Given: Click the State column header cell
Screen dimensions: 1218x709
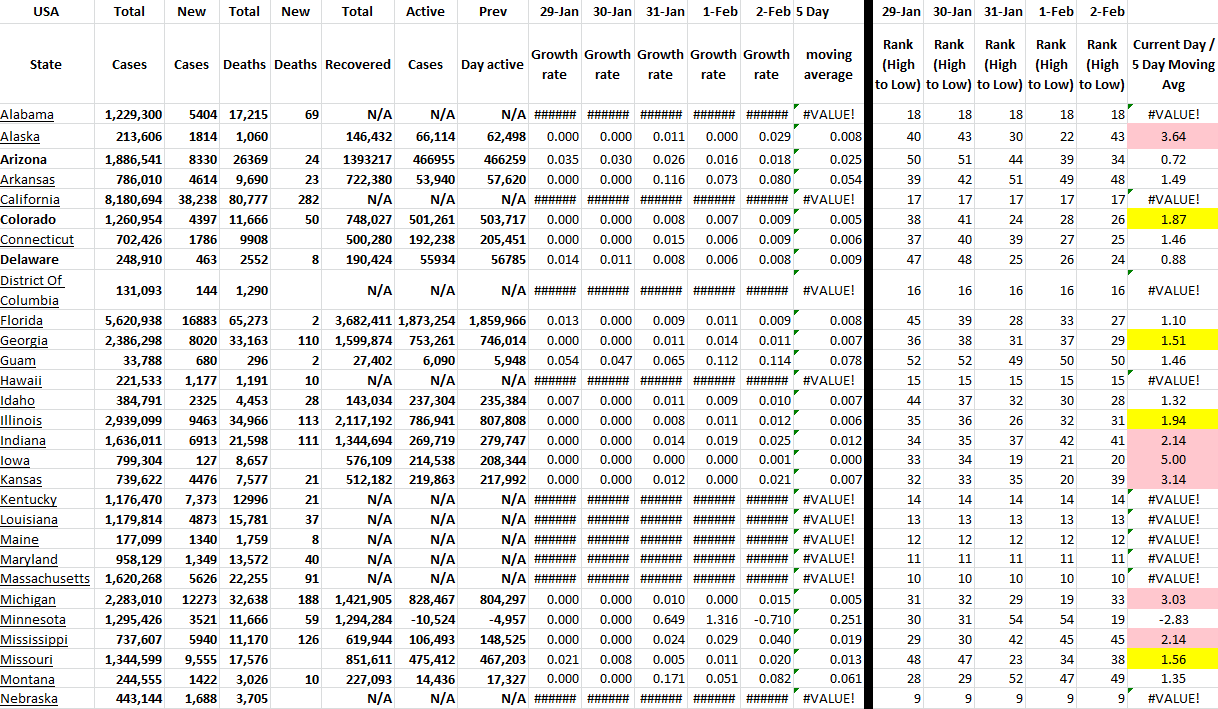Looking at the screenshot, I should 46,64.
